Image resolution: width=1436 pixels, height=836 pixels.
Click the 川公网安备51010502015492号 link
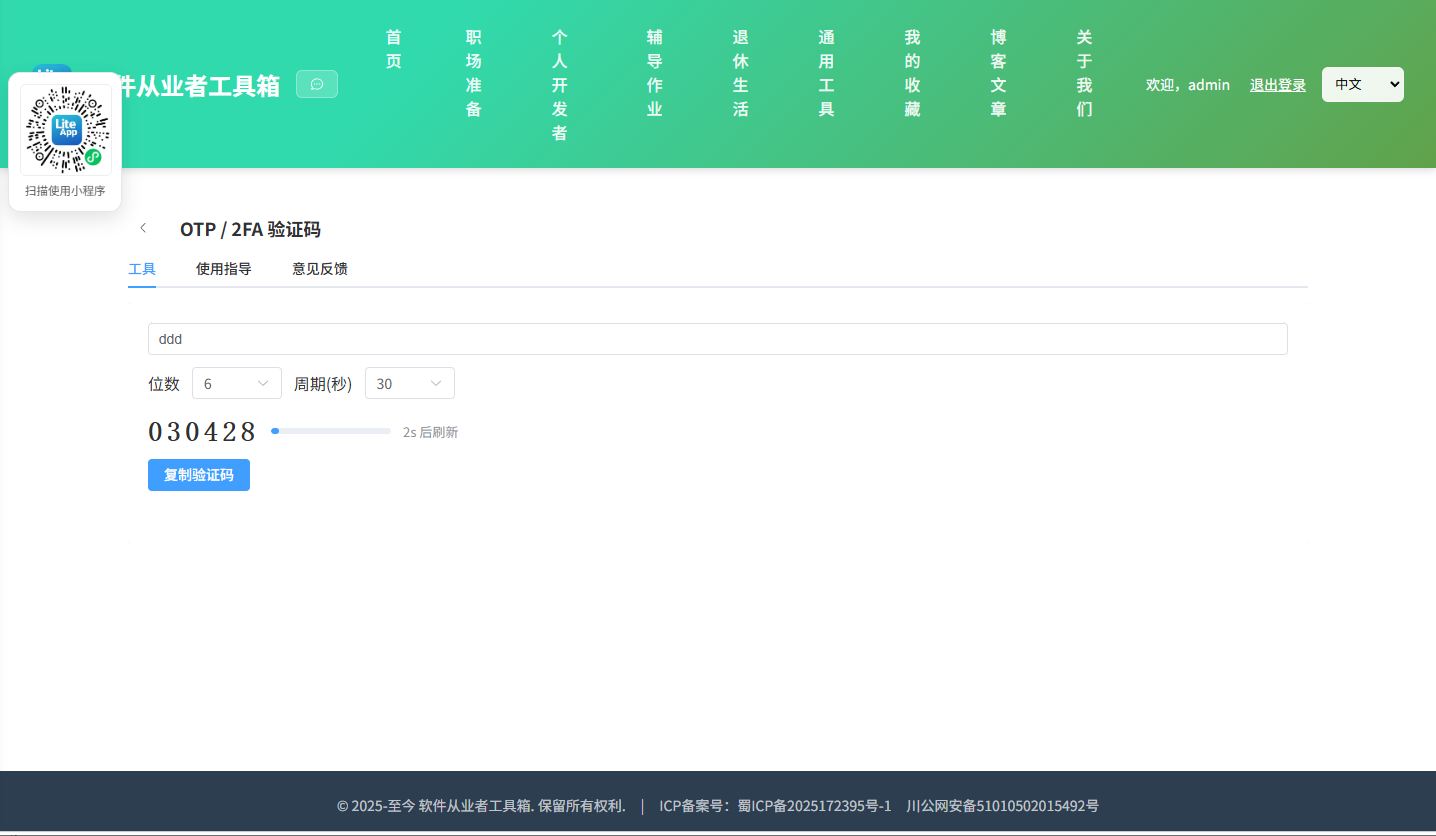[x=1003, y=806]
